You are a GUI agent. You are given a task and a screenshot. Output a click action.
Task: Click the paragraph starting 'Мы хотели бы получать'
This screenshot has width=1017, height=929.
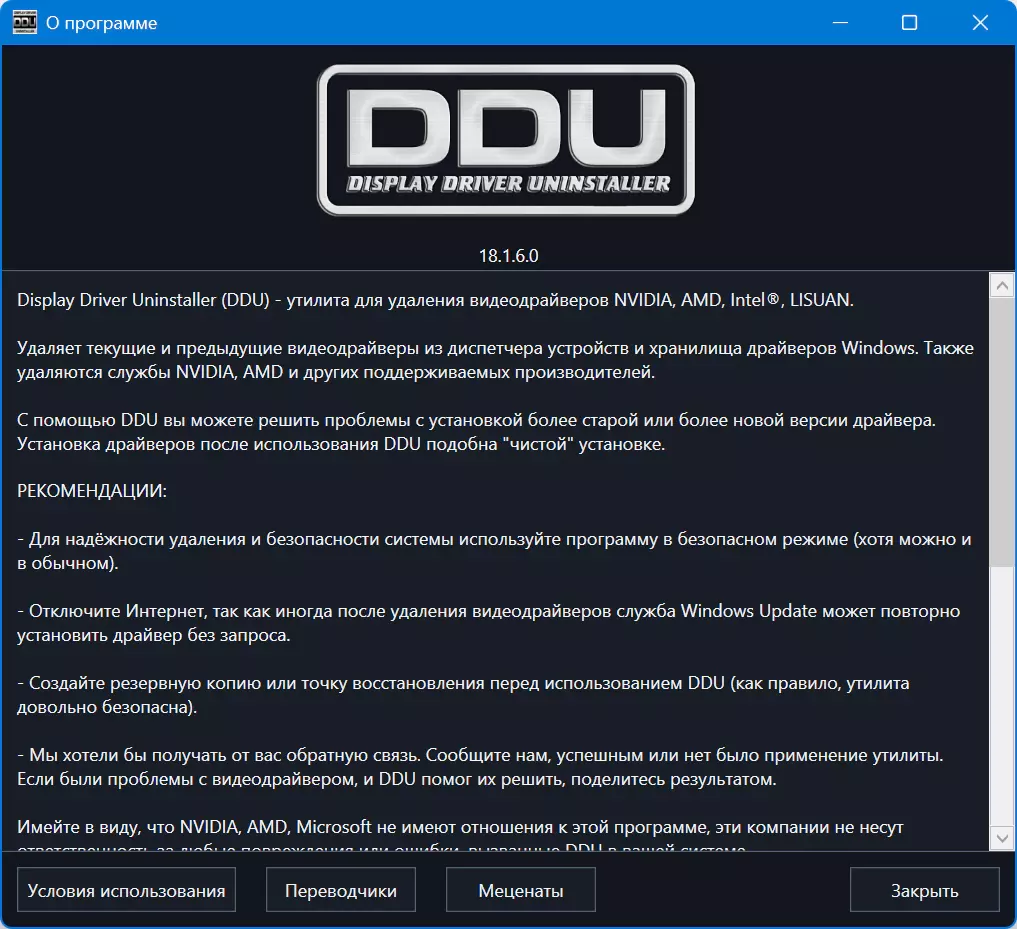[480, 767]
